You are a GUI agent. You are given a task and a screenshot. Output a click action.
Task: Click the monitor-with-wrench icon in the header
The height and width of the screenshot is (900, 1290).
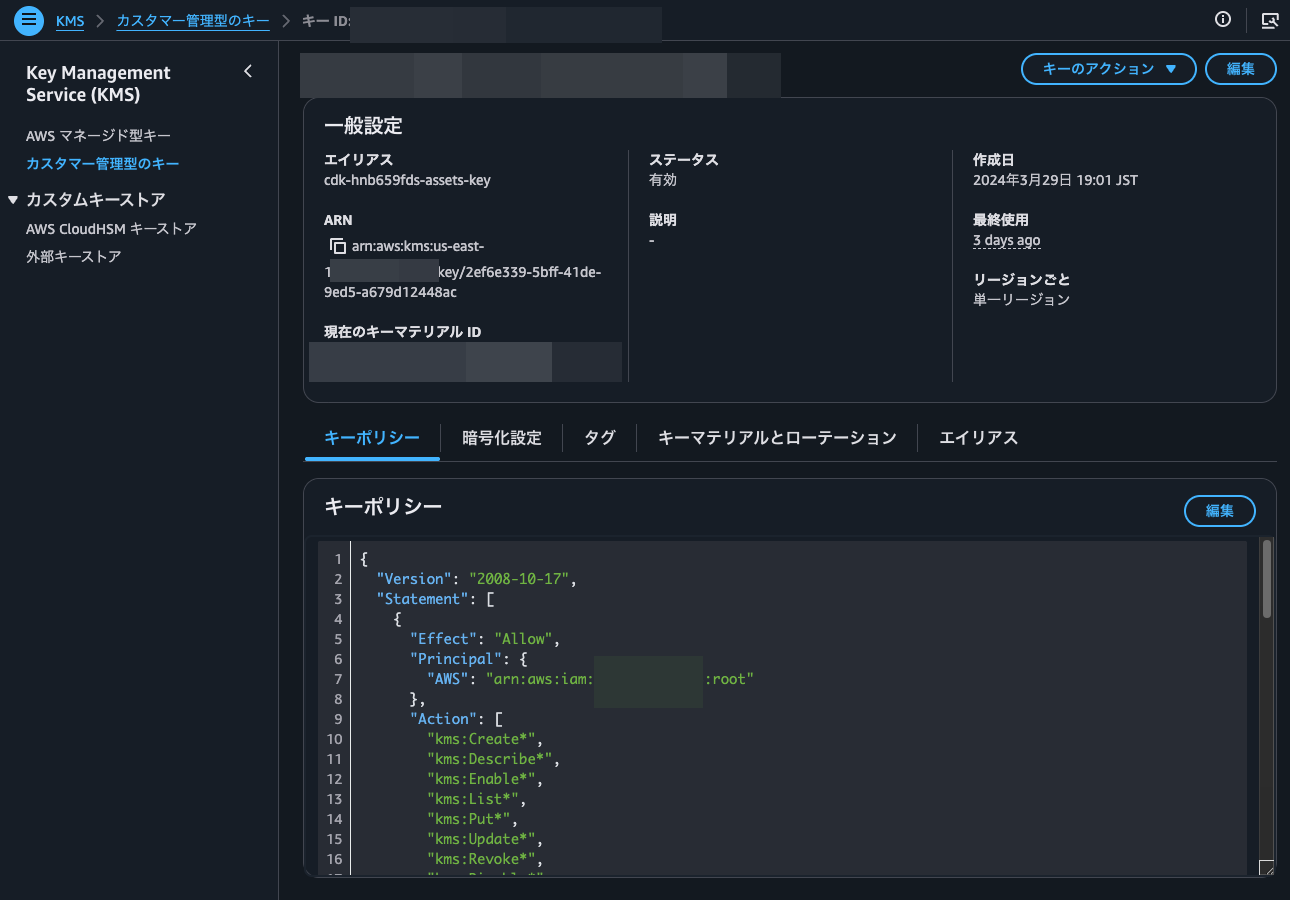1268,20
